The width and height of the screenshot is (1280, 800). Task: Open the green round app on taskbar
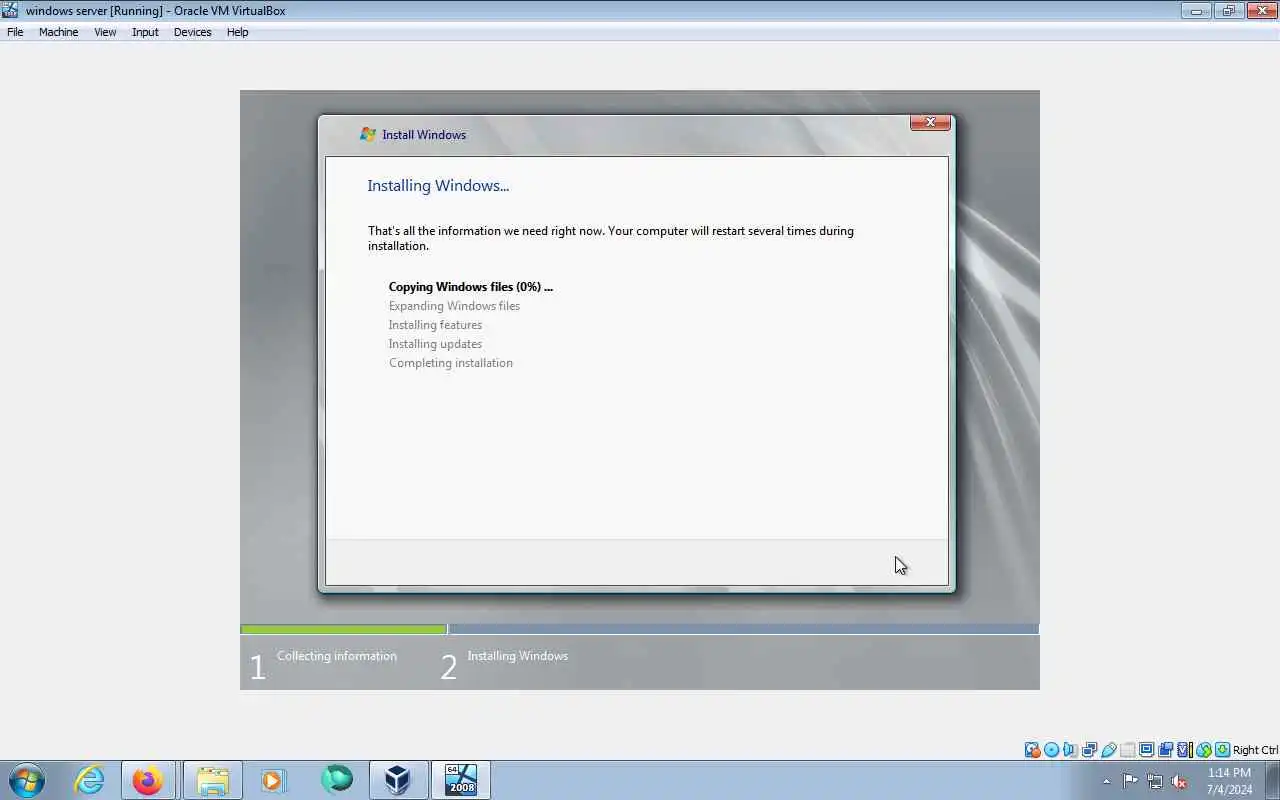tap(337, 779)
